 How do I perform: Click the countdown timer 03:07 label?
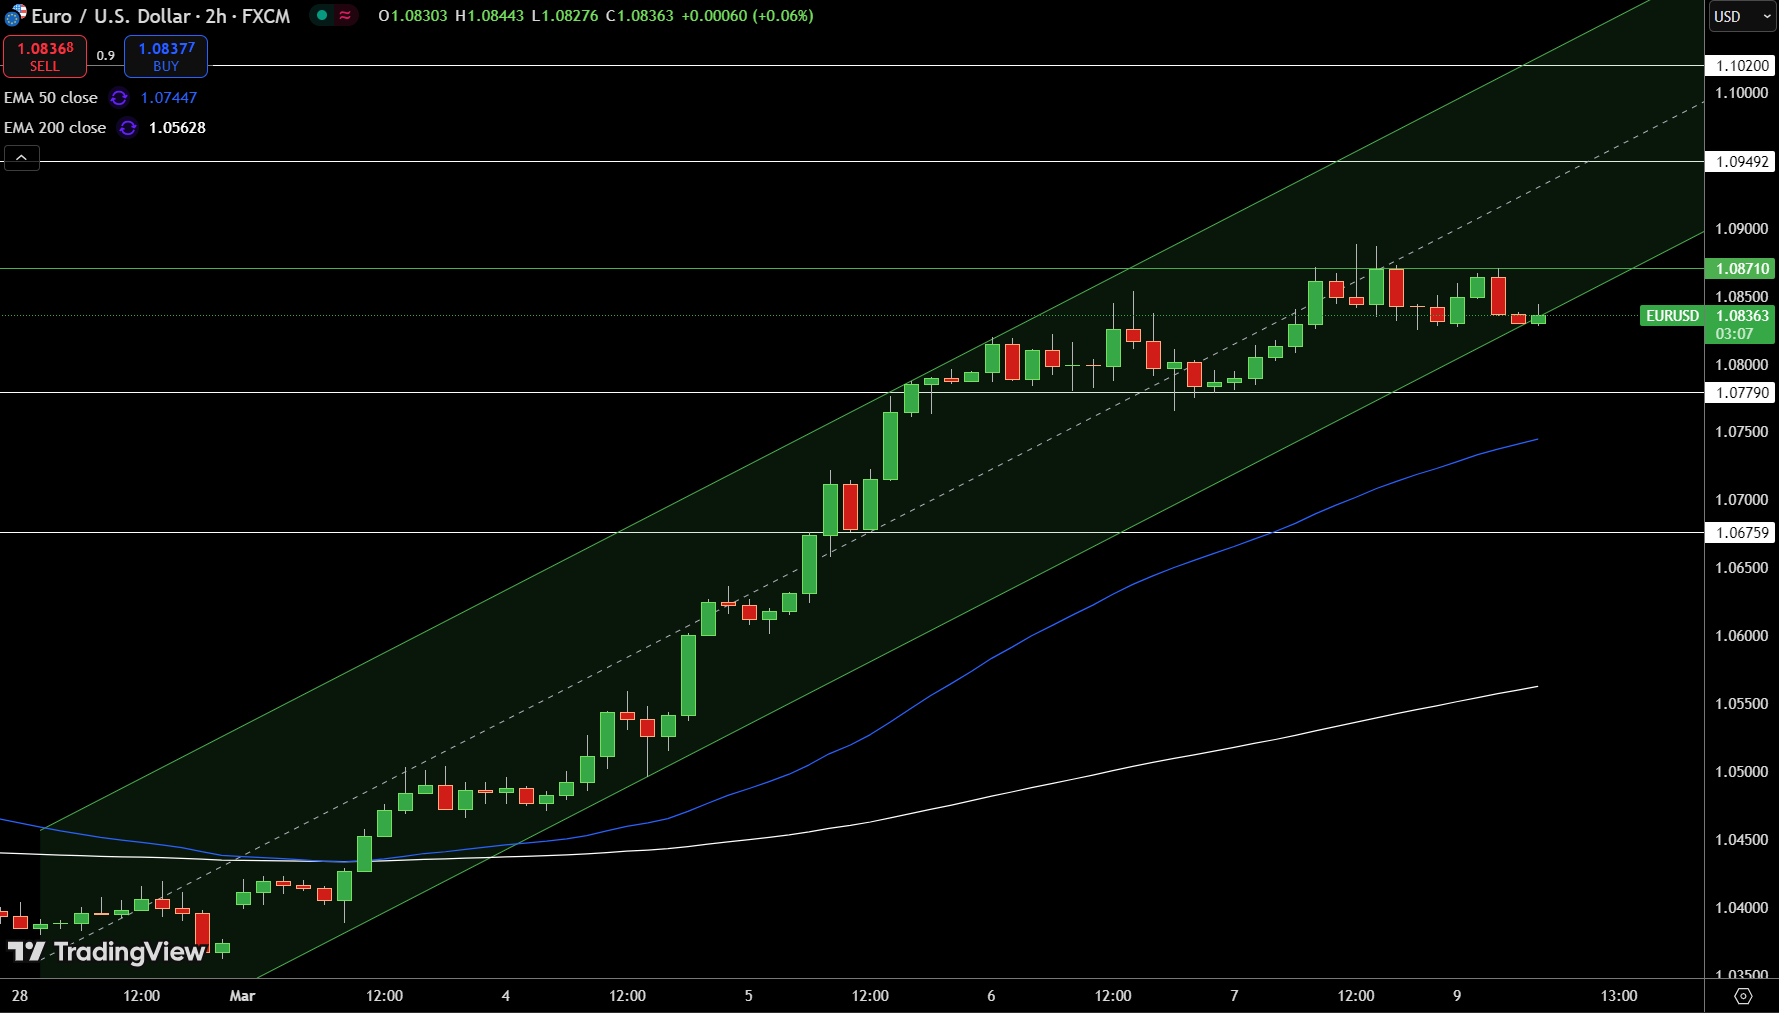coord(1734,334)
